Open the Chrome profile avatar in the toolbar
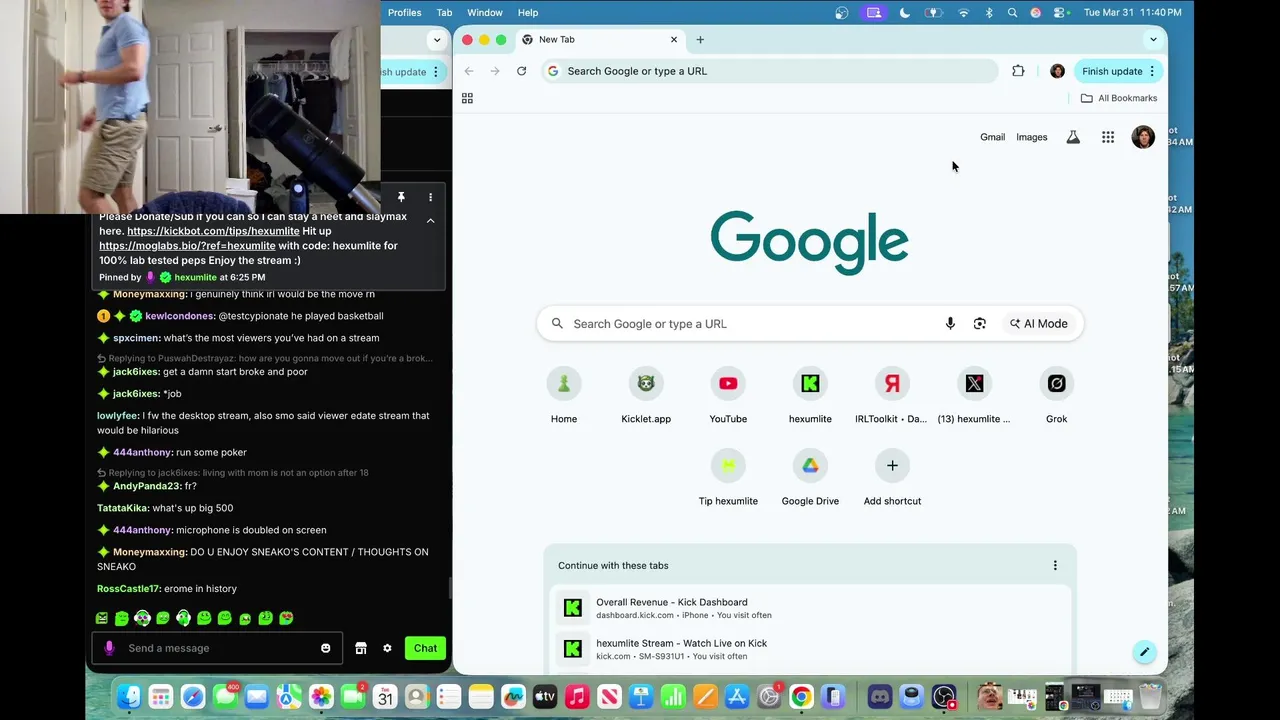This screenshot has height=720, width=1280. coord(1057,71)
